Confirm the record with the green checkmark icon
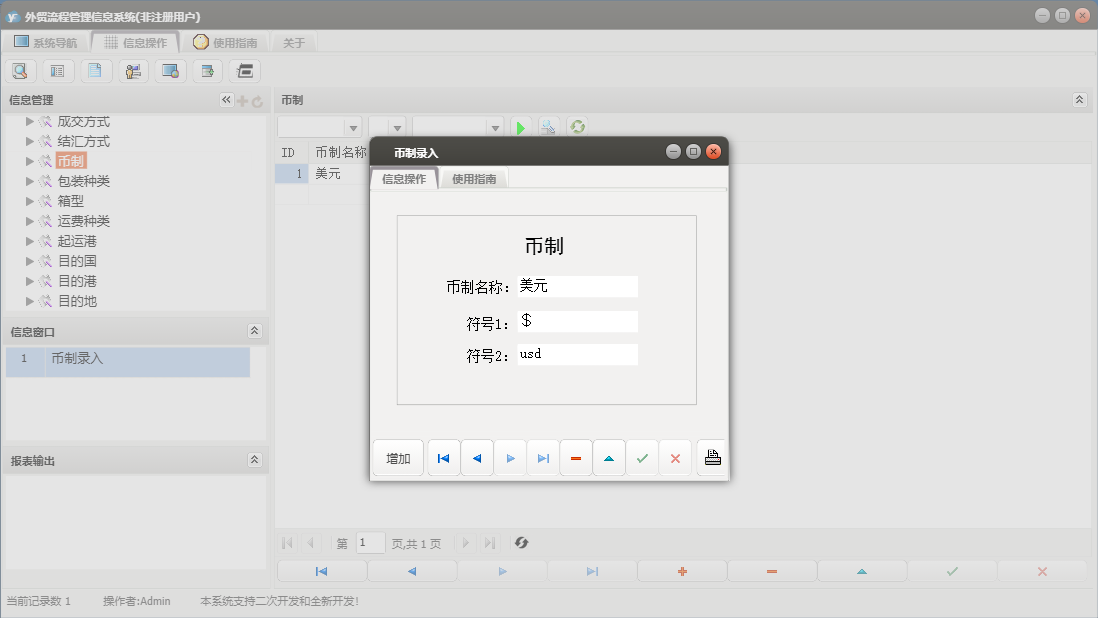 point(642,457)
